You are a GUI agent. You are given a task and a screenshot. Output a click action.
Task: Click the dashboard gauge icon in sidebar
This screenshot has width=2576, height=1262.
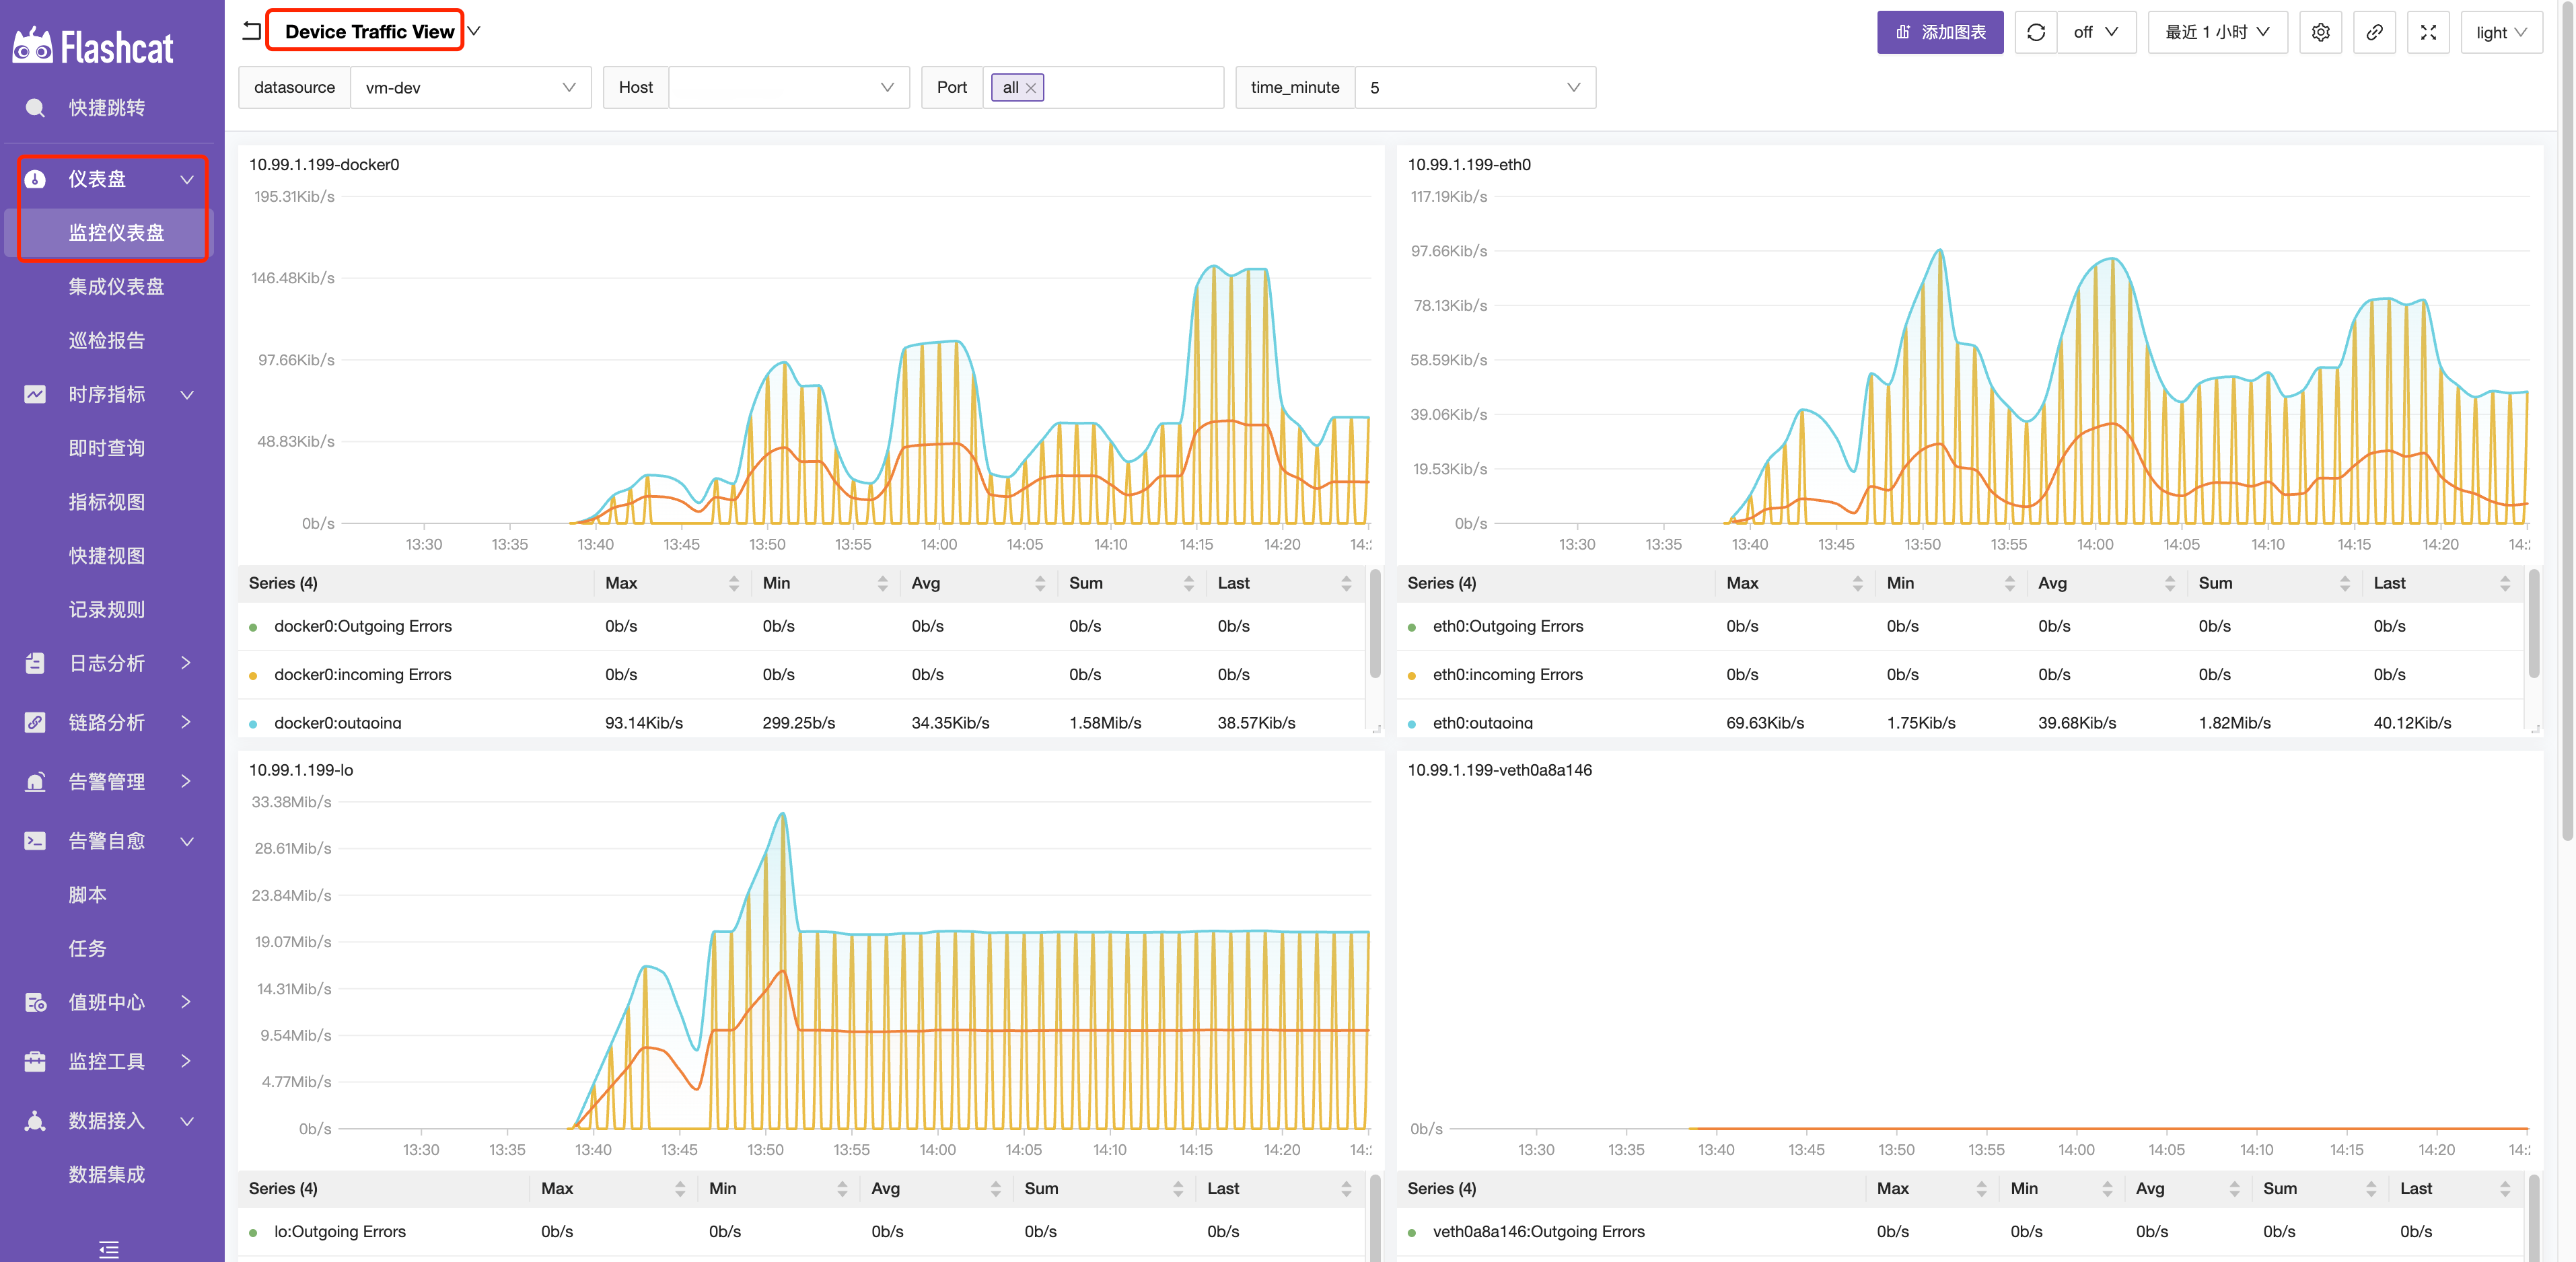click(x=35, y=179)
